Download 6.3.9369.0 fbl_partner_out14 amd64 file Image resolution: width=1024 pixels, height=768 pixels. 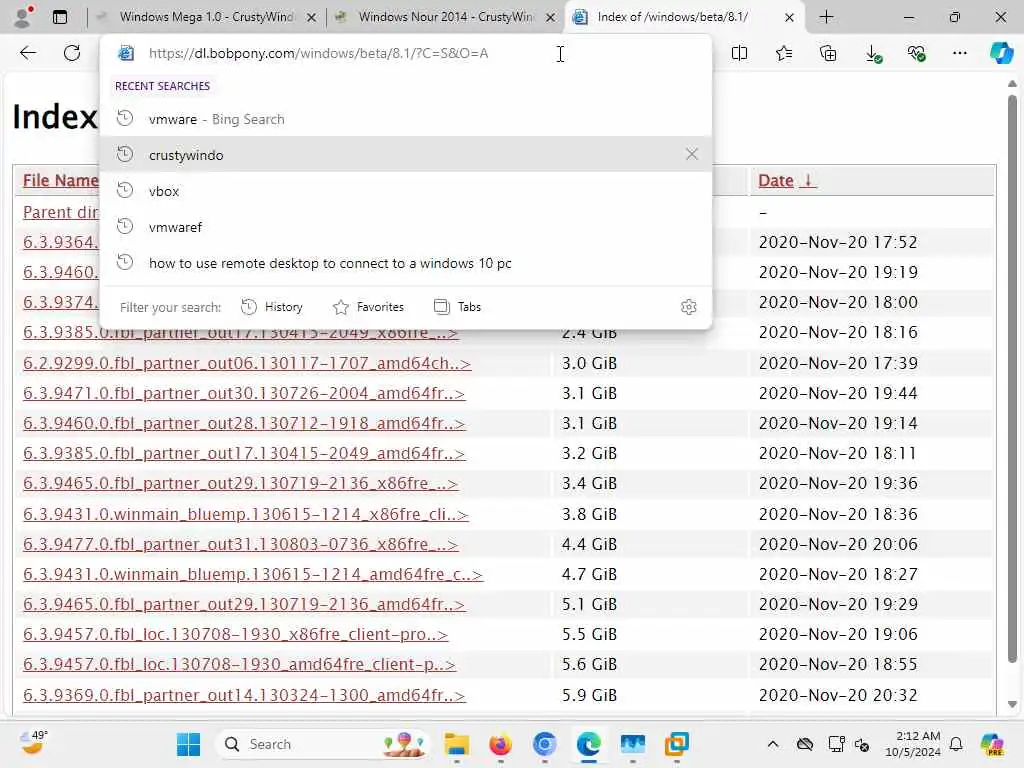click(244, 696)
